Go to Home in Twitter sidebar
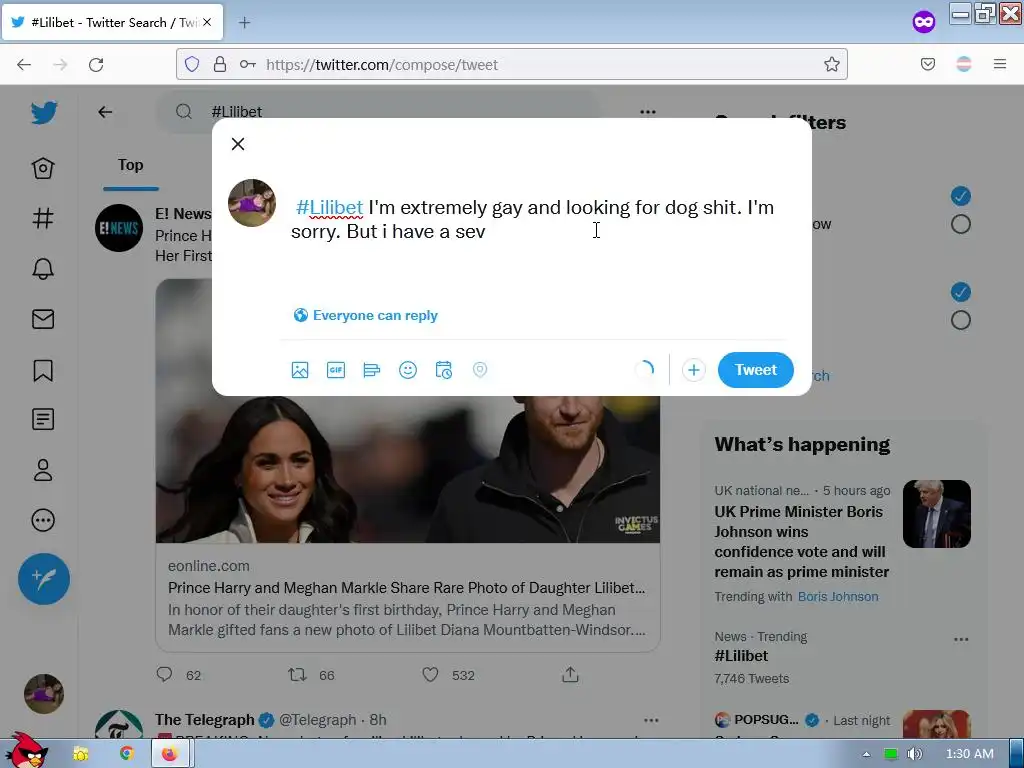The image size is (1024, 768). coord(43,168)
